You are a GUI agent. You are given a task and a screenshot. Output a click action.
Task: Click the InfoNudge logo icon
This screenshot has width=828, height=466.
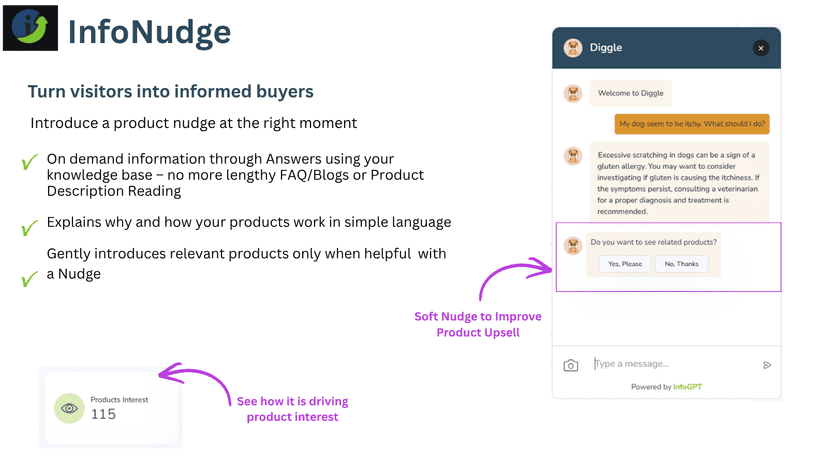tap(31, 28)
